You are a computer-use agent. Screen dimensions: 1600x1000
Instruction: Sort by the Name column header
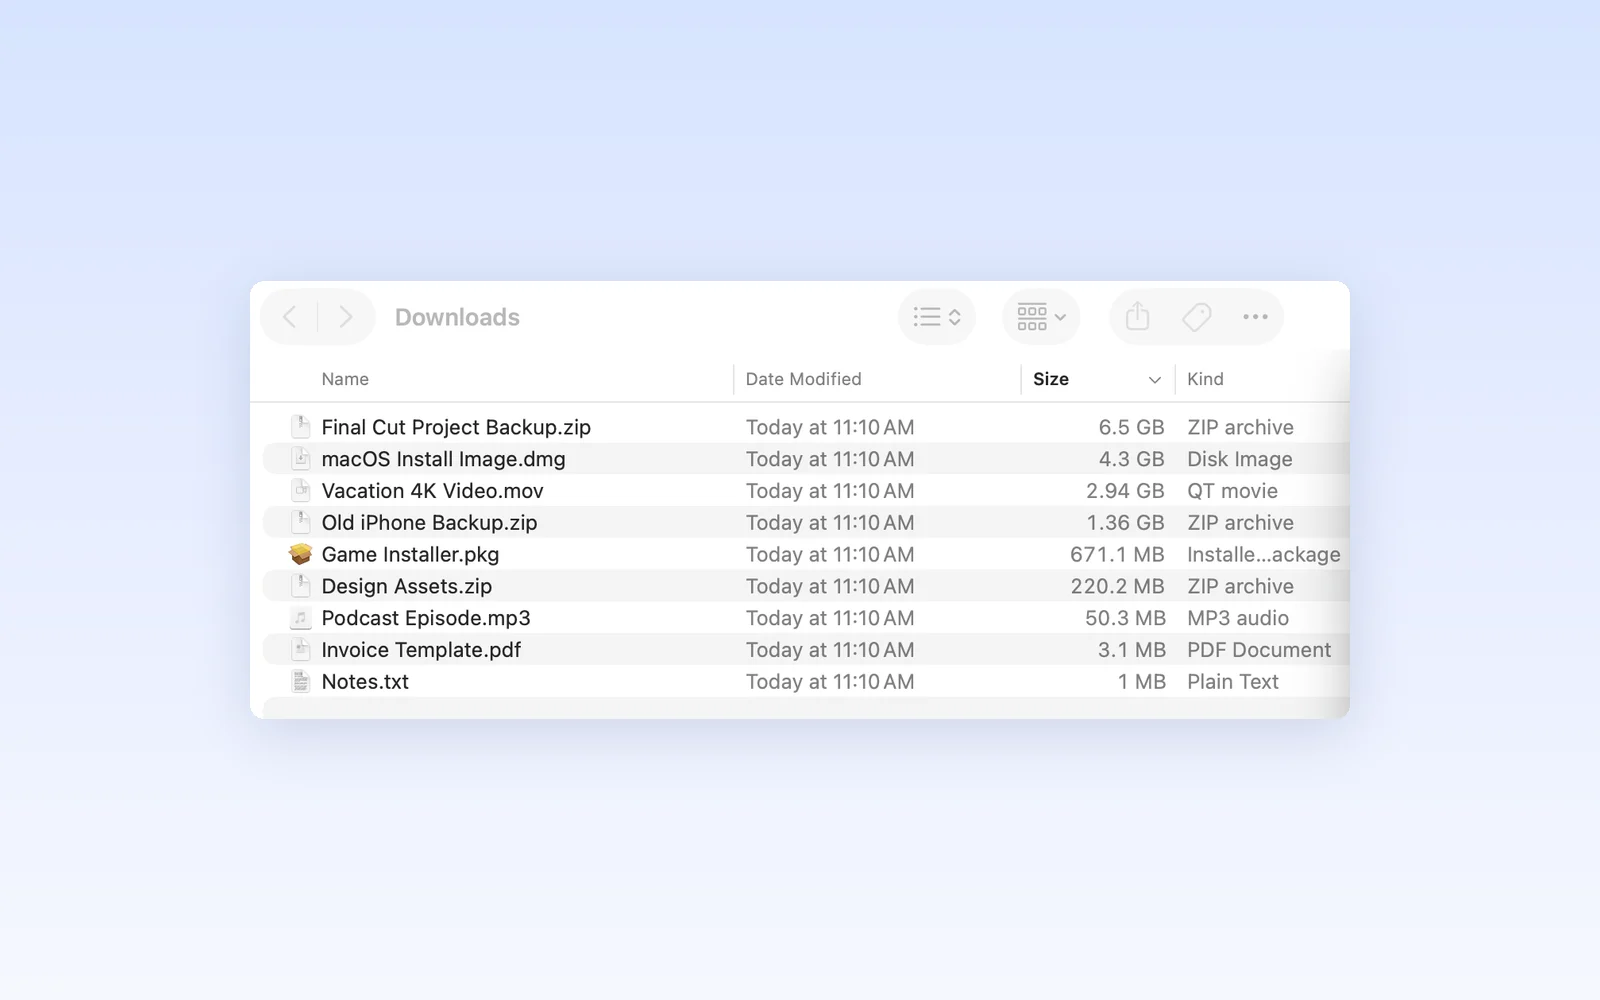[345, 379]
